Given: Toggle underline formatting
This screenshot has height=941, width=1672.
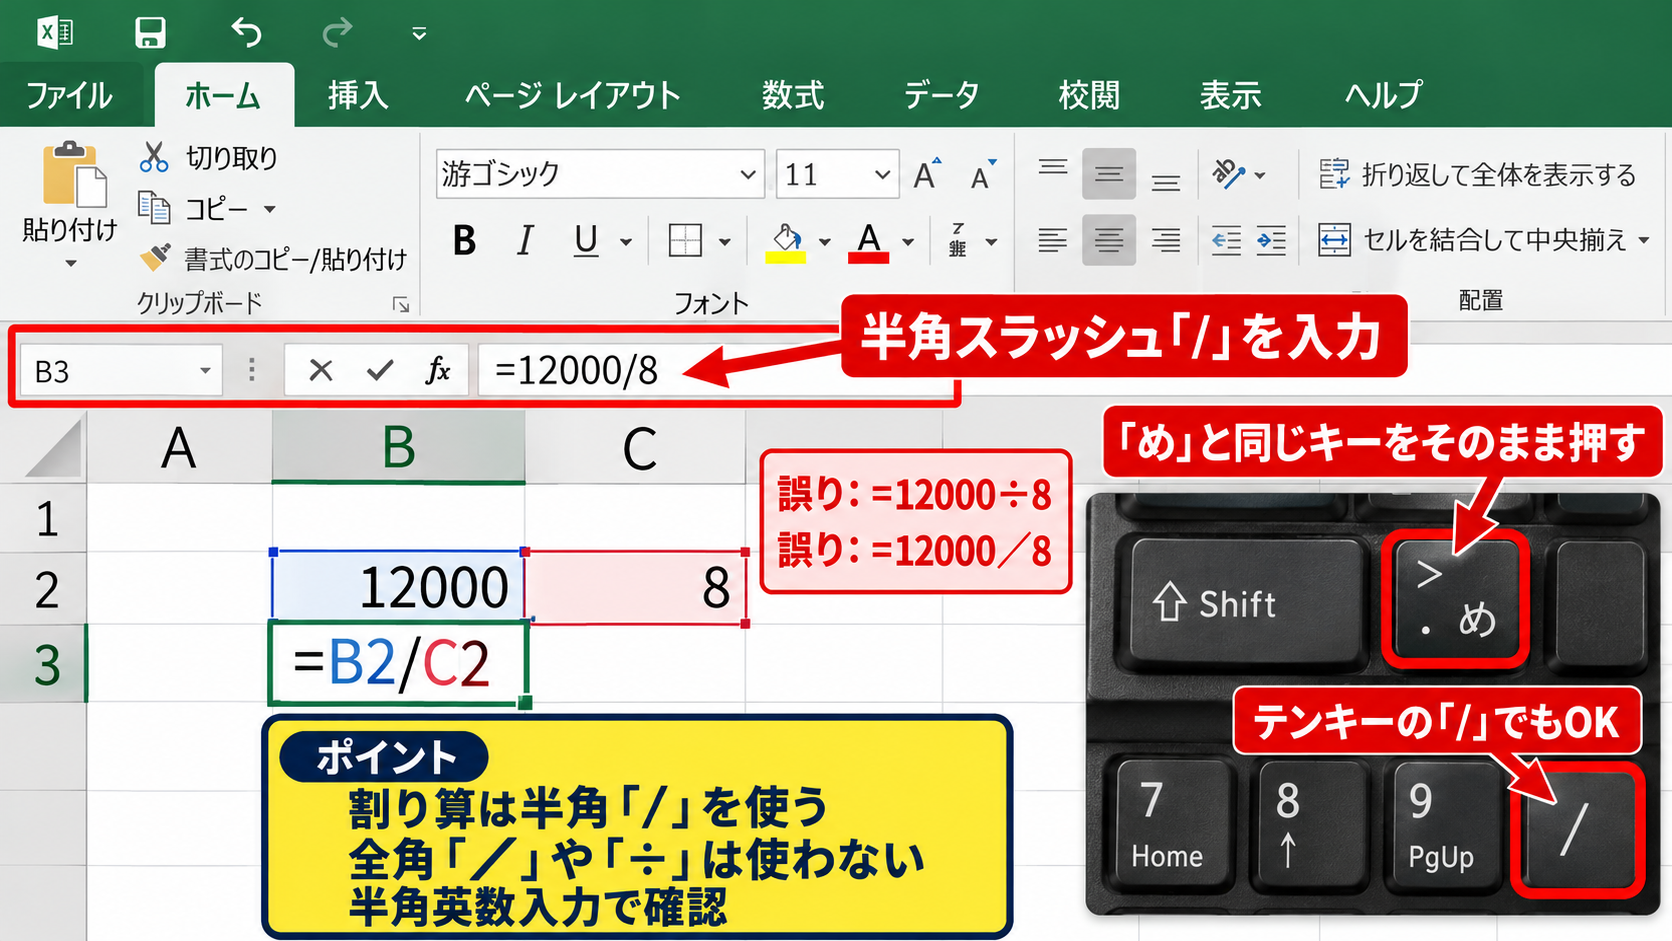Looking at the screenshot, I should (x=586, y=240).
